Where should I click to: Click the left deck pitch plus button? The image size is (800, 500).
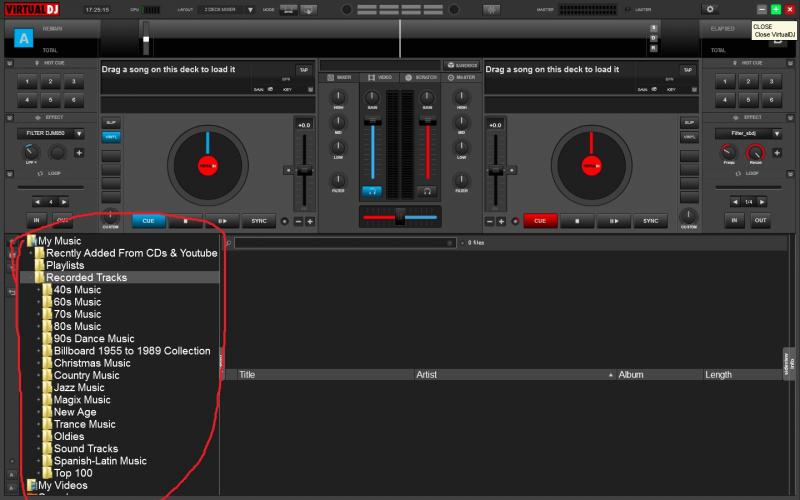[x=310, y=221]
